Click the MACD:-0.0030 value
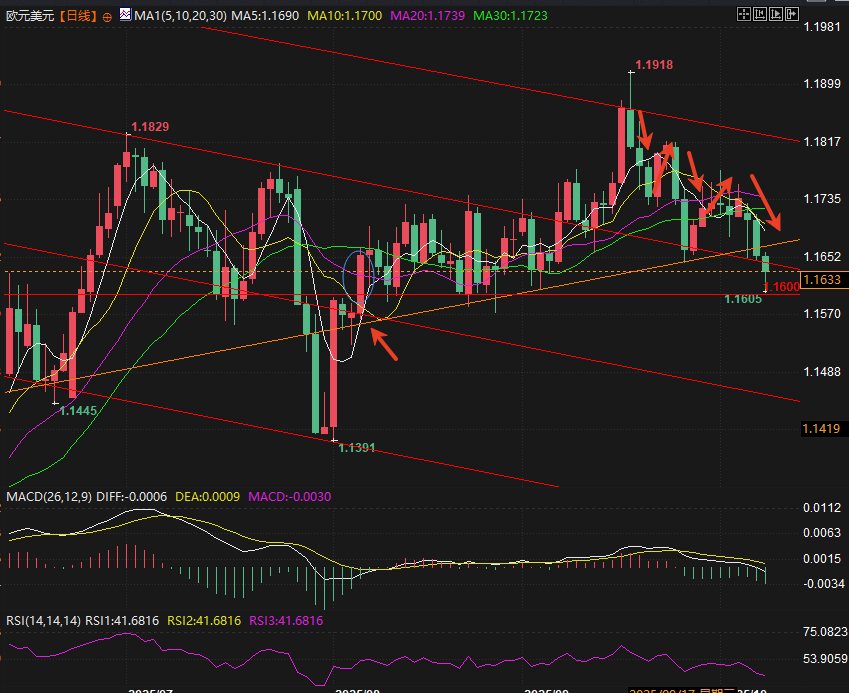This screenshot has width=849, height=693. [289, 496]
